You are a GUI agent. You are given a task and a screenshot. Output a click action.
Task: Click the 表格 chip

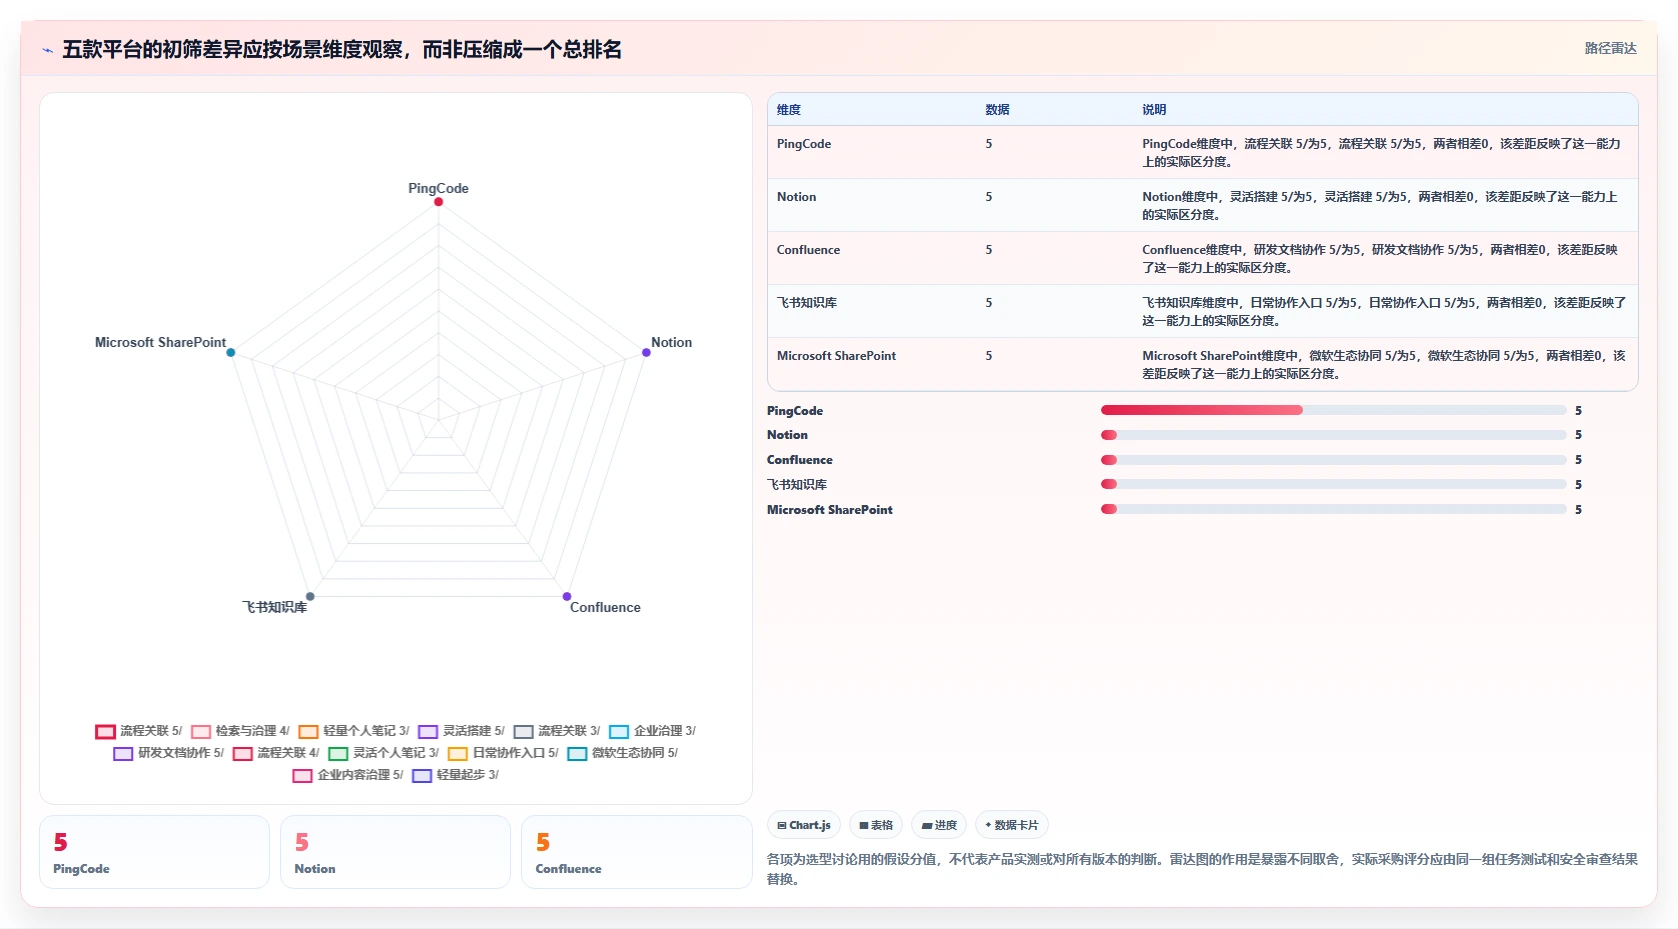(x=876, y=825)
